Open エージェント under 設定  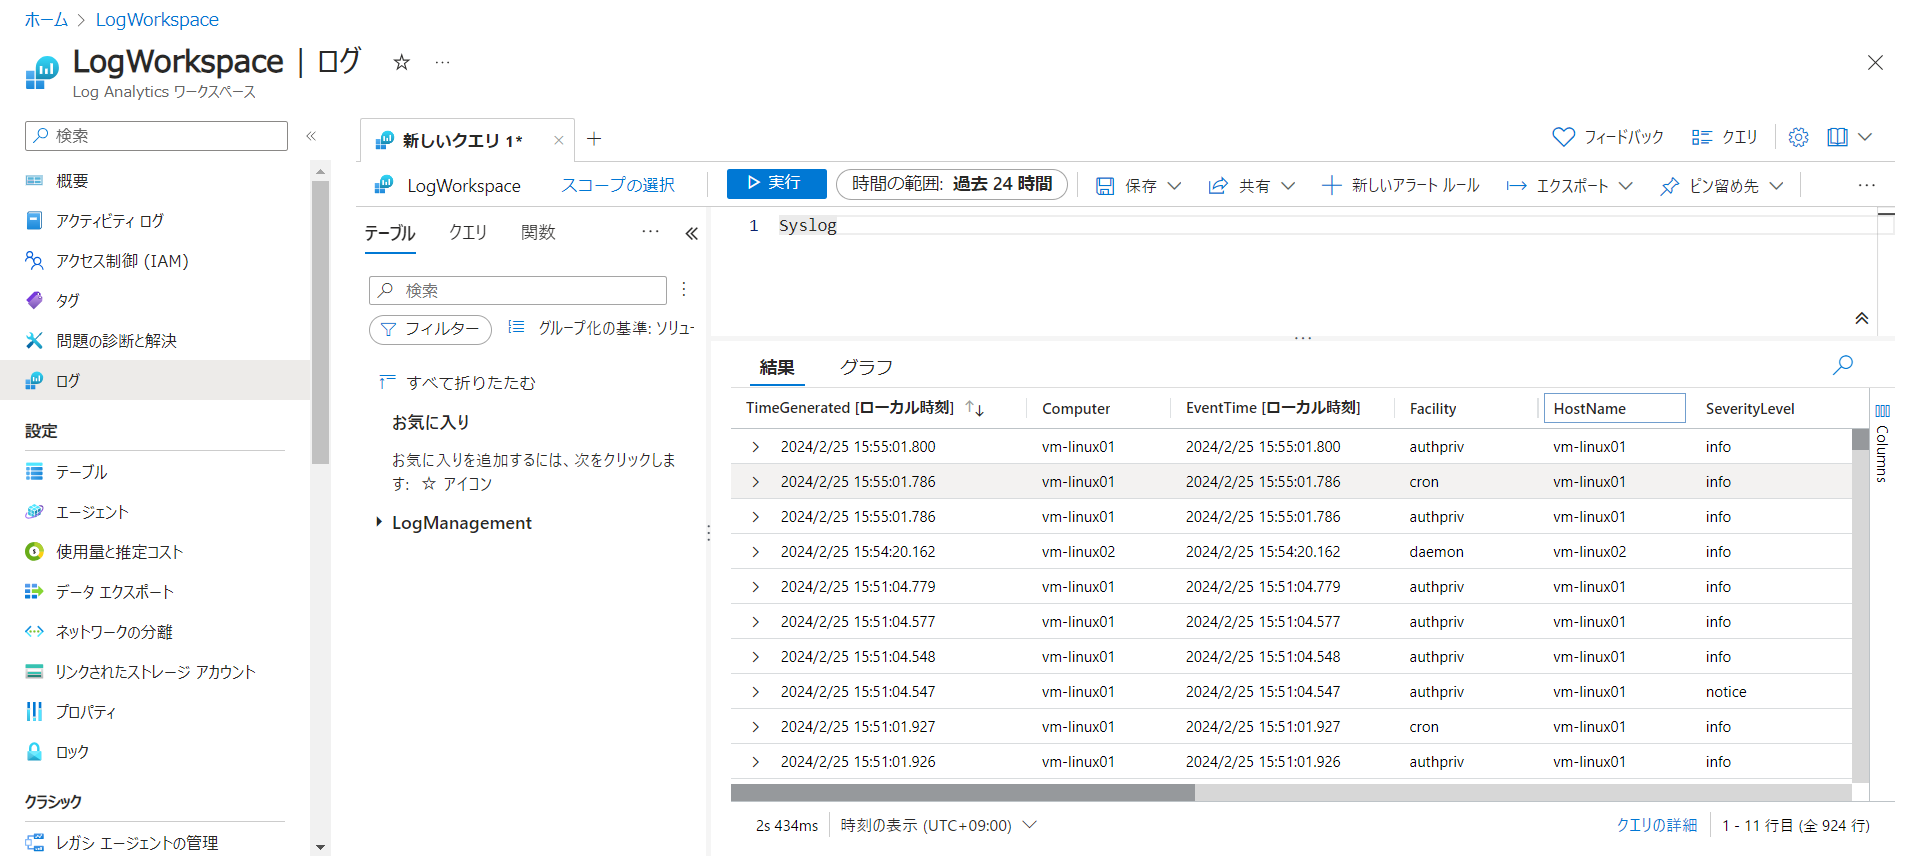(92, 512)
